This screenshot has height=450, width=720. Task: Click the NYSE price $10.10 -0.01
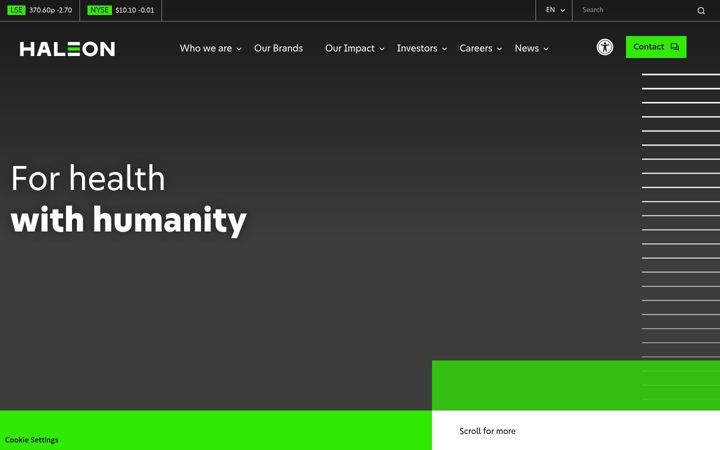click(135, 10)
